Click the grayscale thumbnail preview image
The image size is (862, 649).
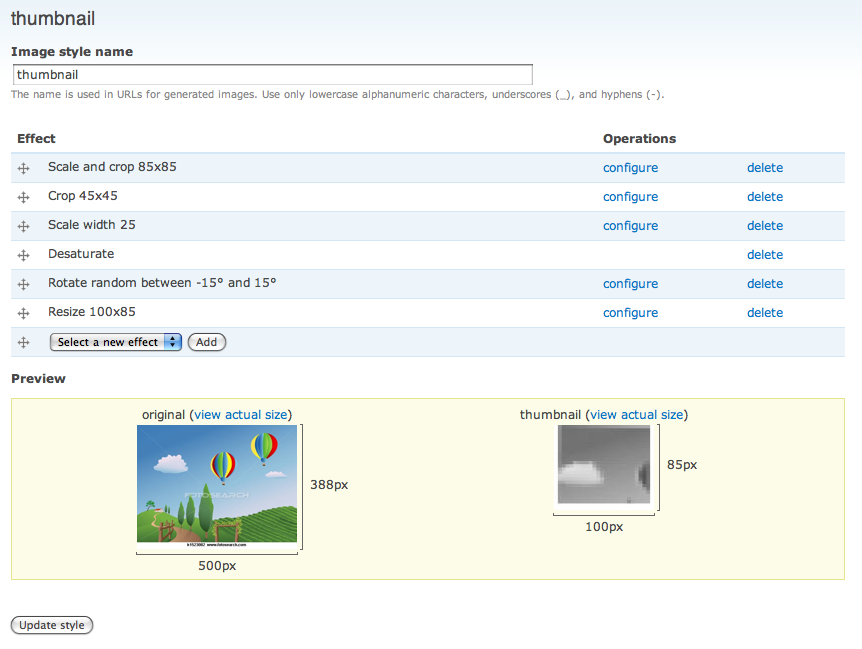tap(603, 467)
